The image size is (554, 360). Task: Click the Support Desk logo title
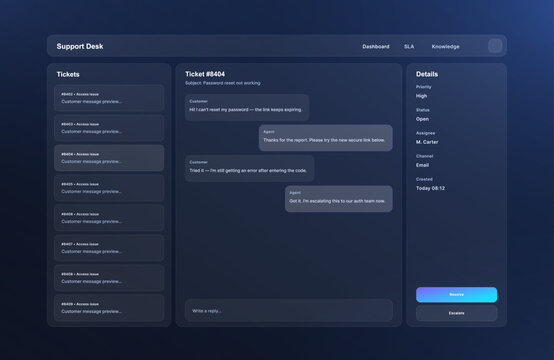80,46
